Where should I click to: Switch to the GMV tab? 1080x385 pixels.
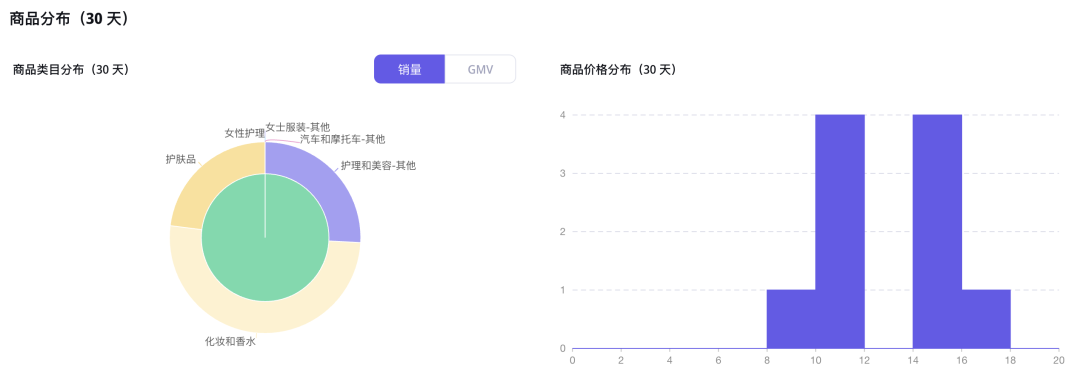[x=480, y=69]
